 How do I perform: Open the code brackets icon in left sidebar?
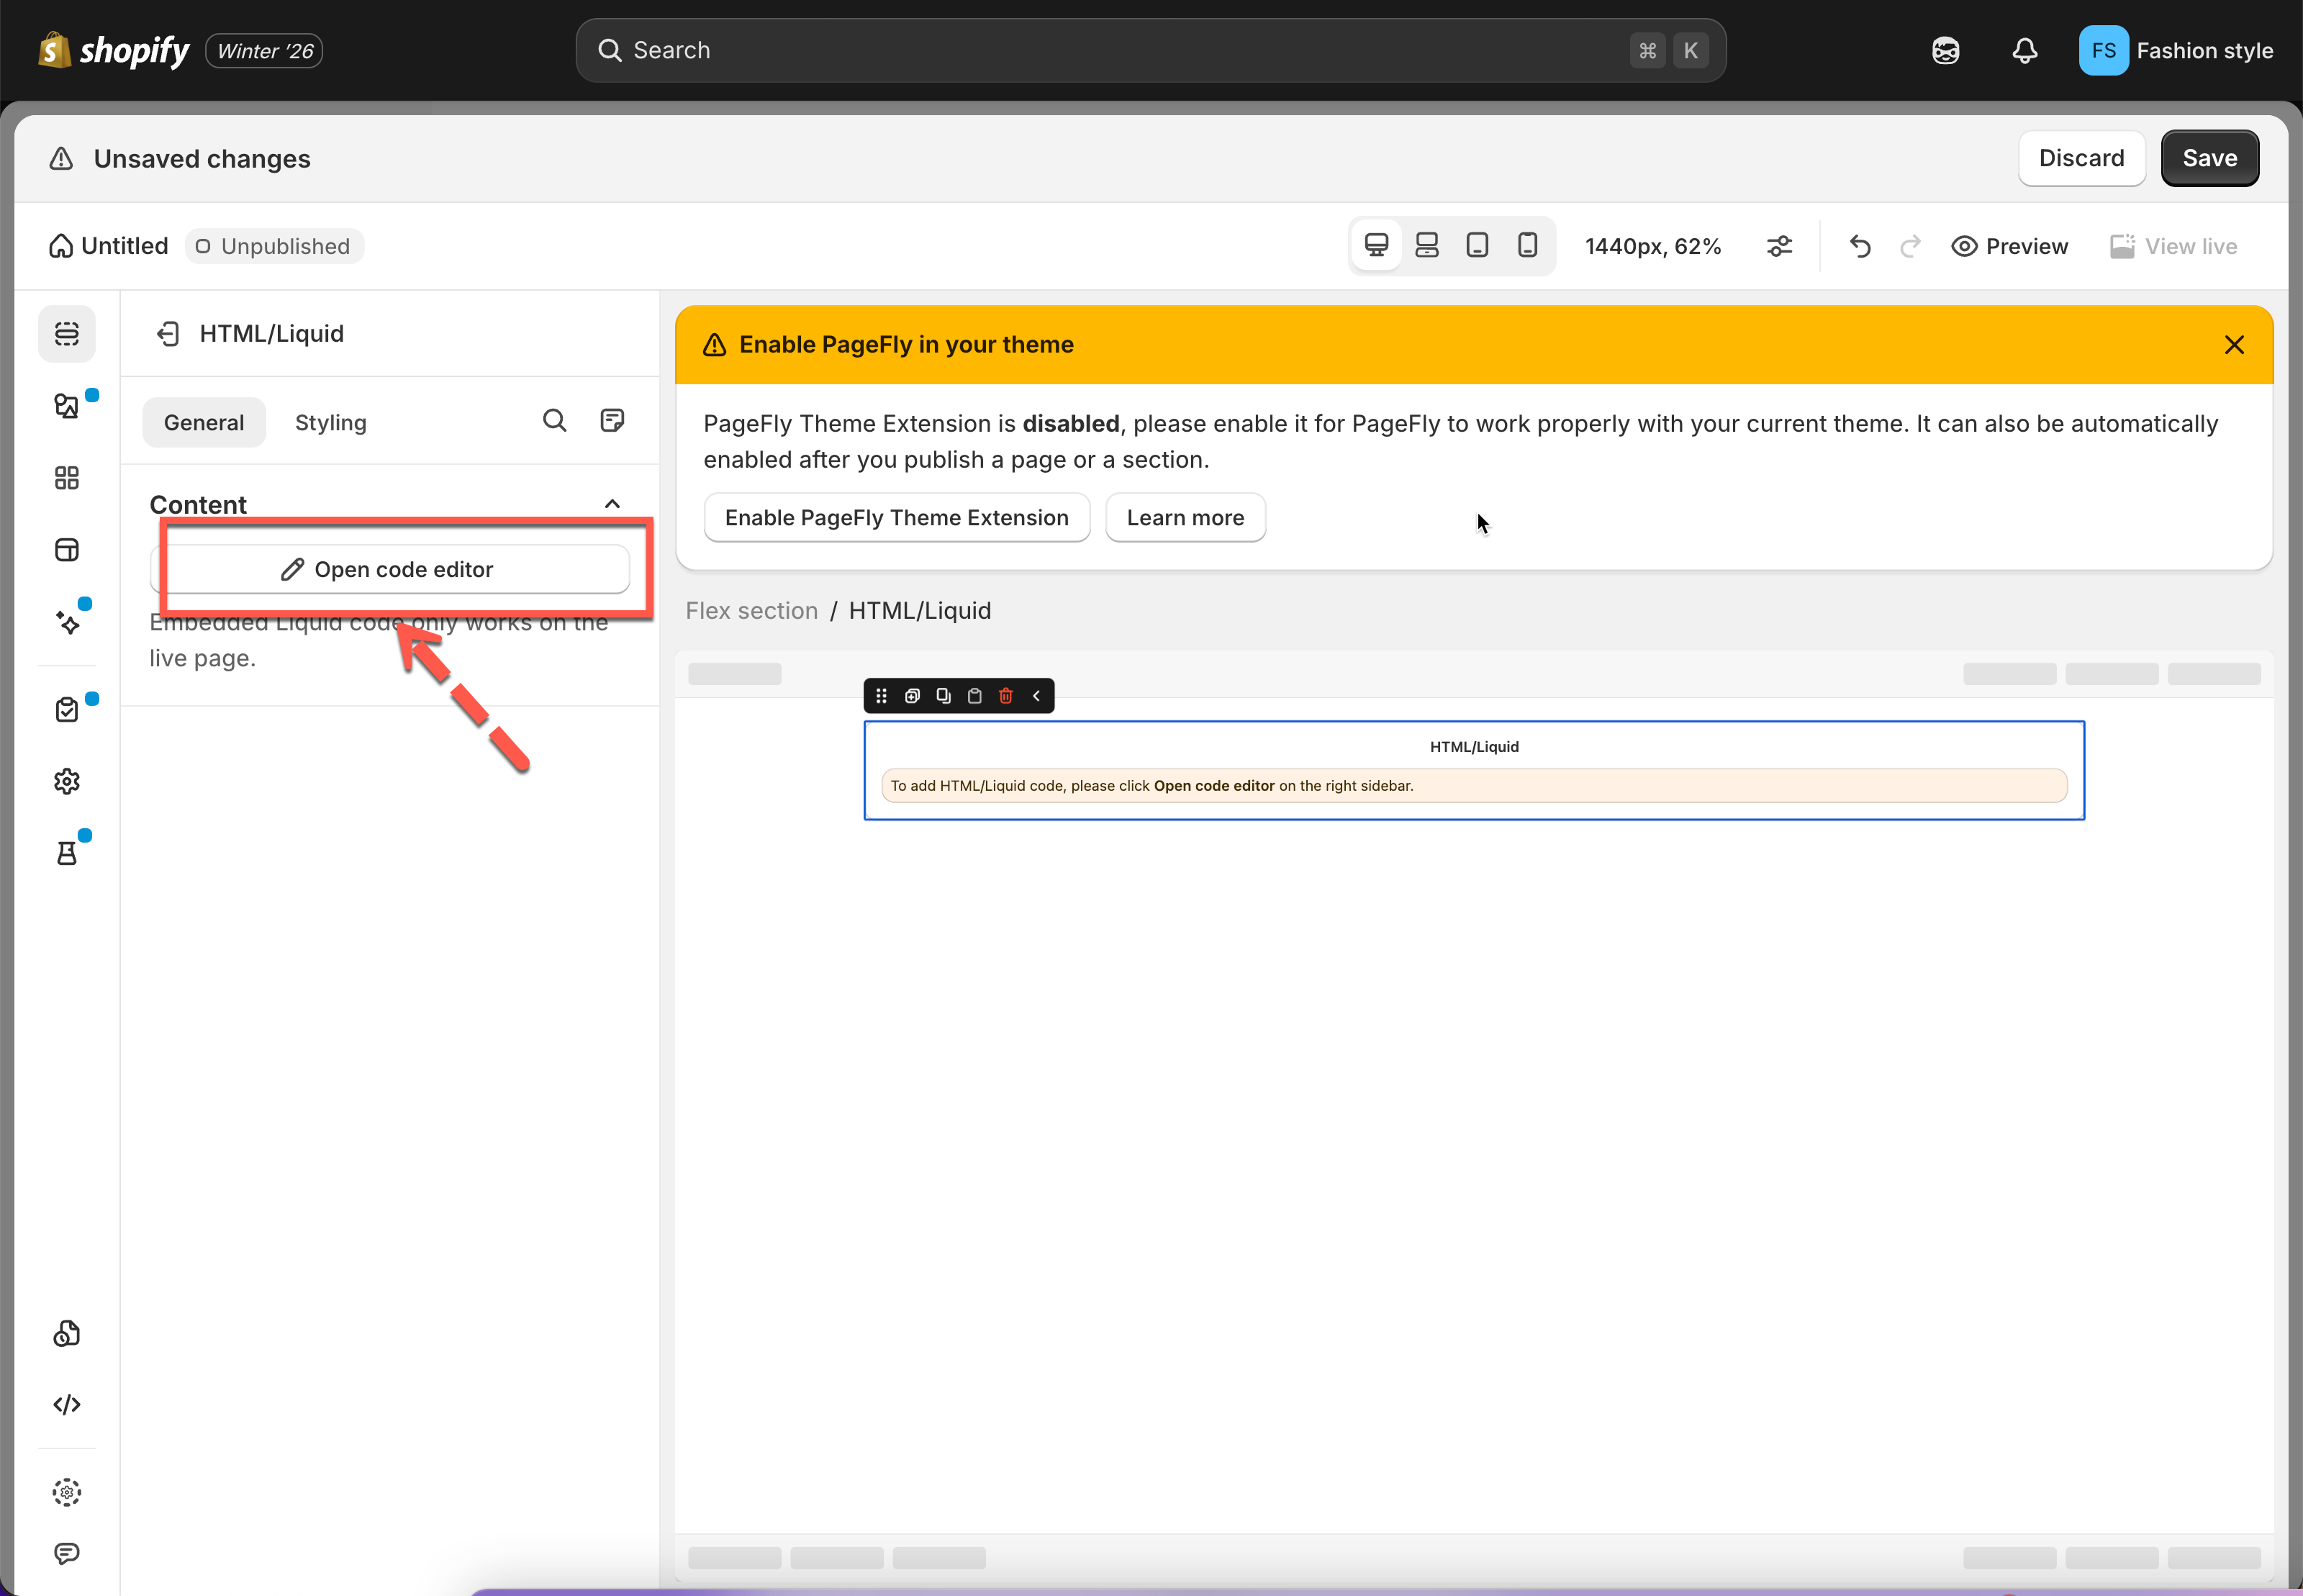point(67,1405)
